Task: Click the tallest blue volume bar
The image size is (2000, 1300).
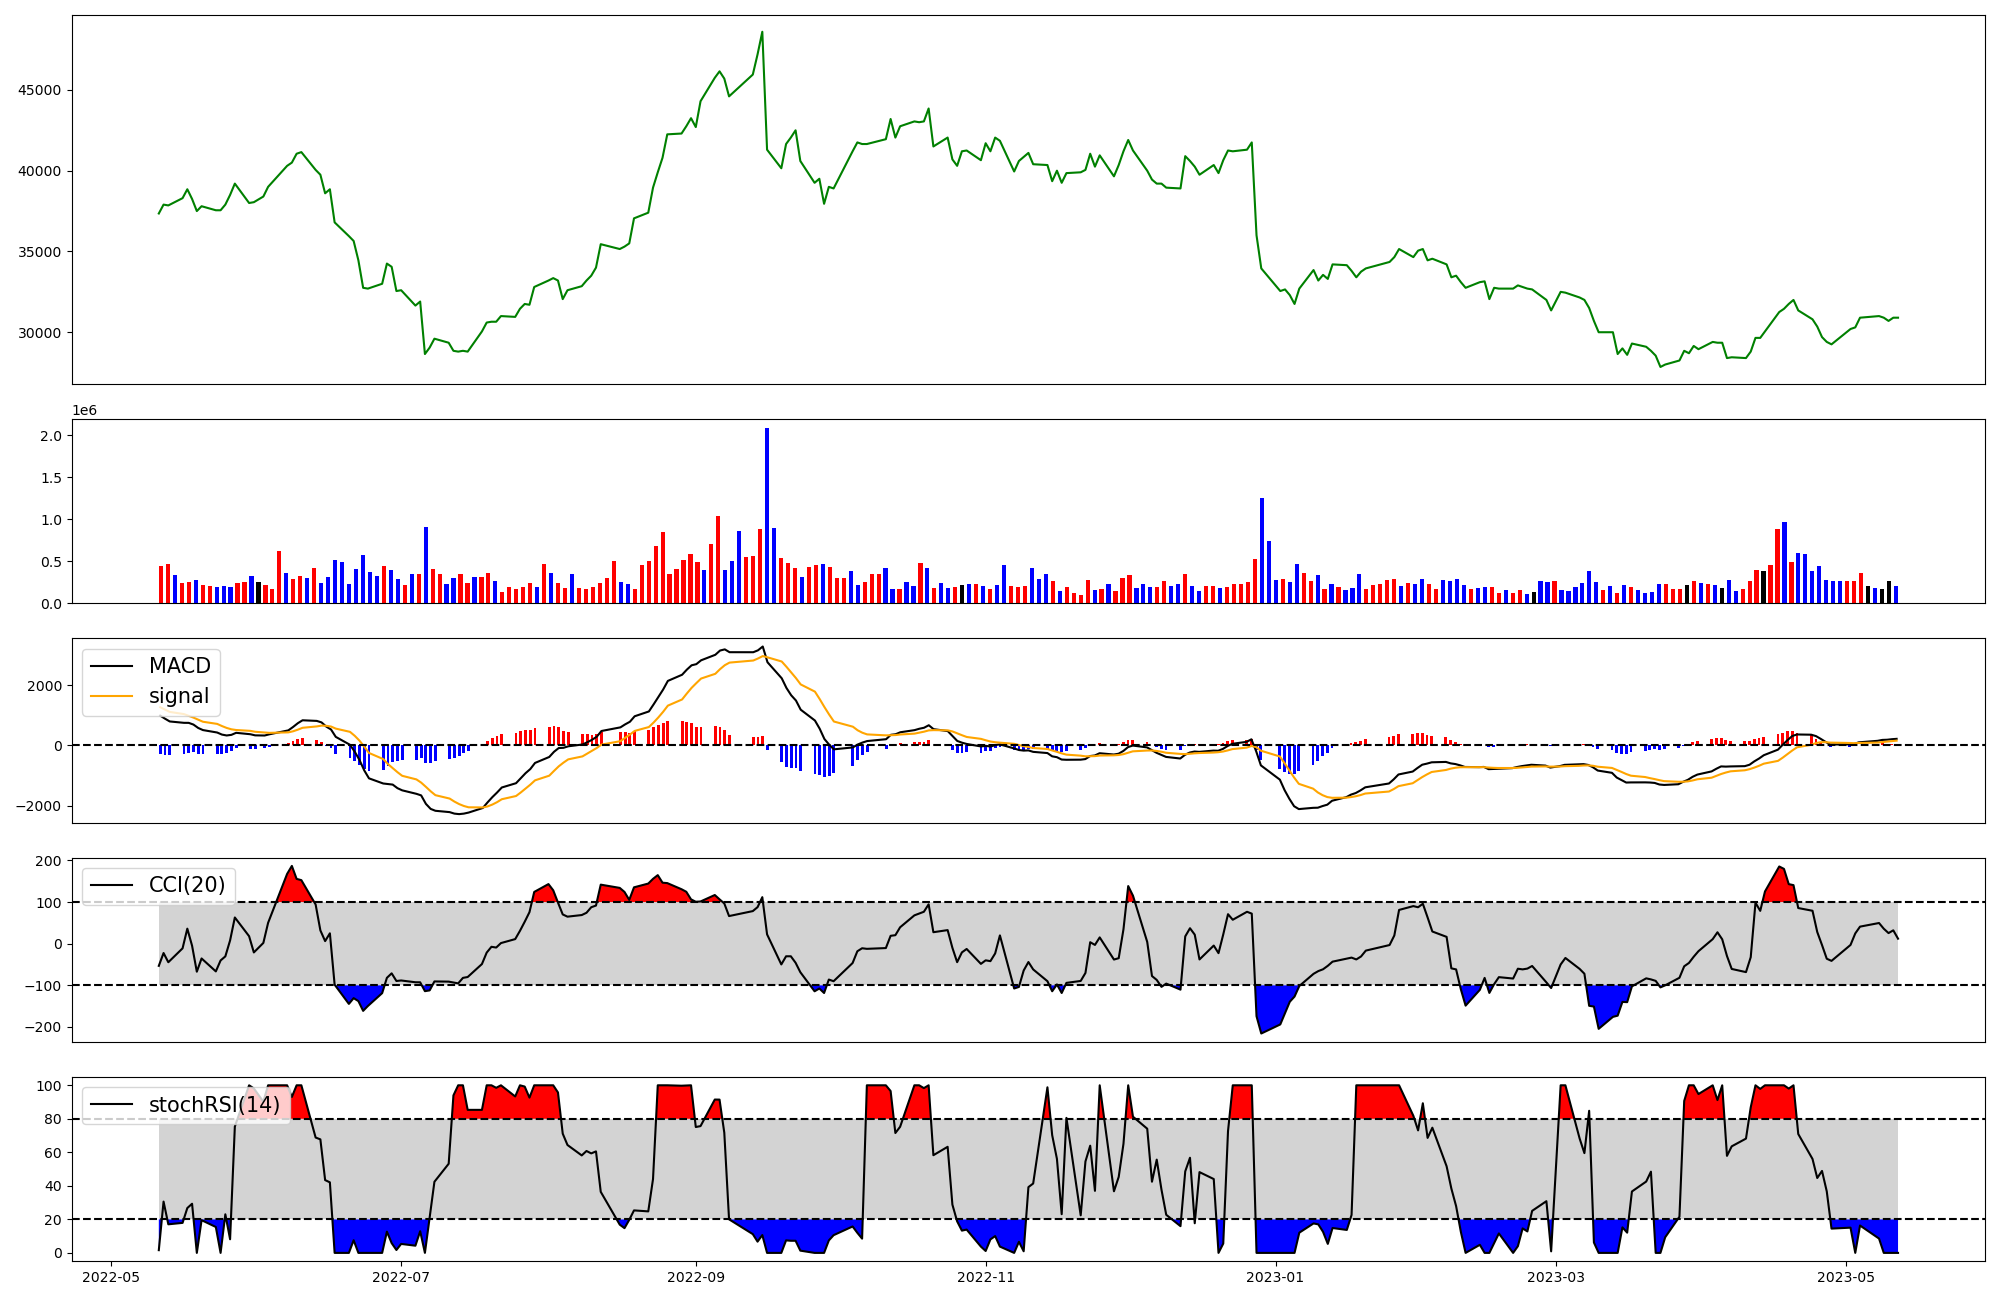Action: (x=767, y=515)
